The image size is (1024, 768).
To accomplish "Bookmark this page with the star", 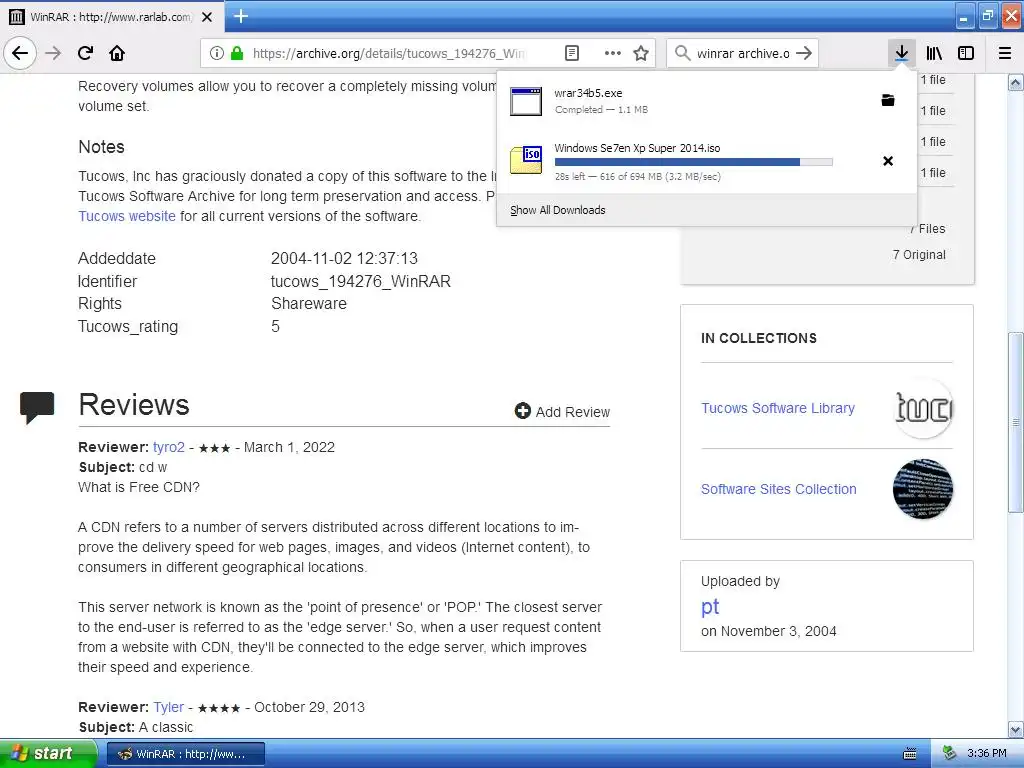I will click(641, 53).
